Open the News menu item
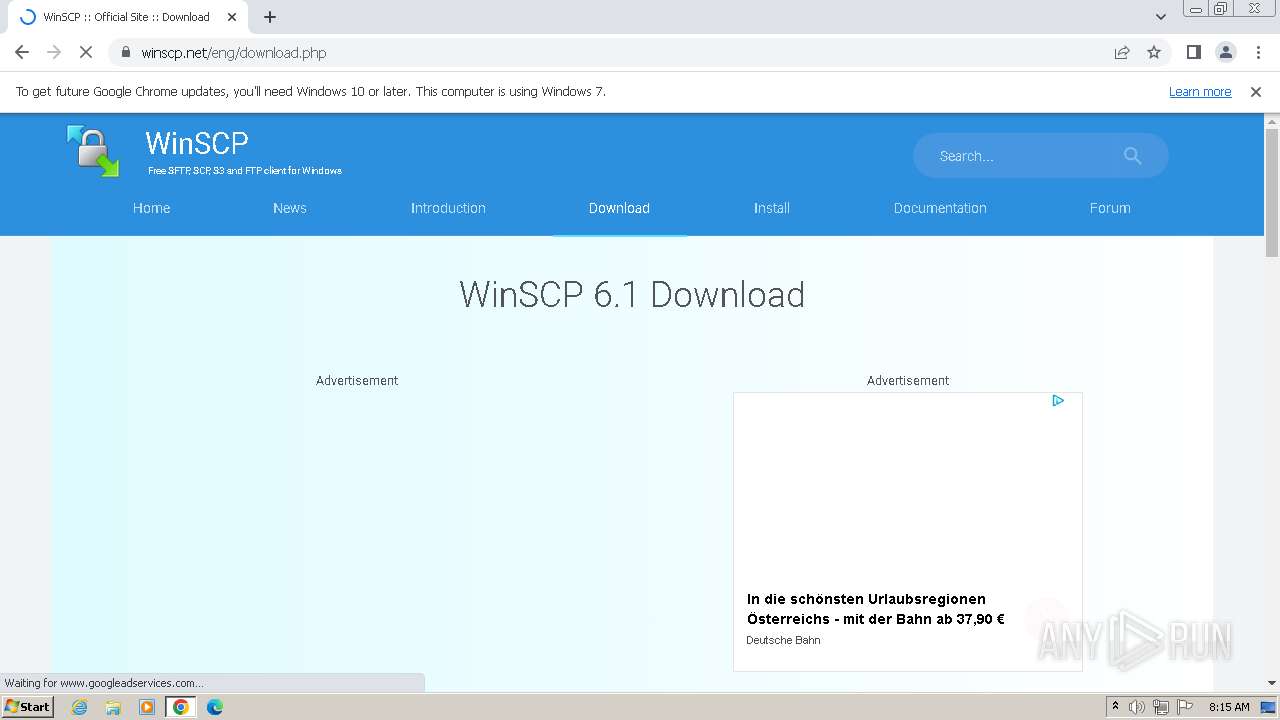The width and height of the screenshot is (1280, 720). coord(290,208)
